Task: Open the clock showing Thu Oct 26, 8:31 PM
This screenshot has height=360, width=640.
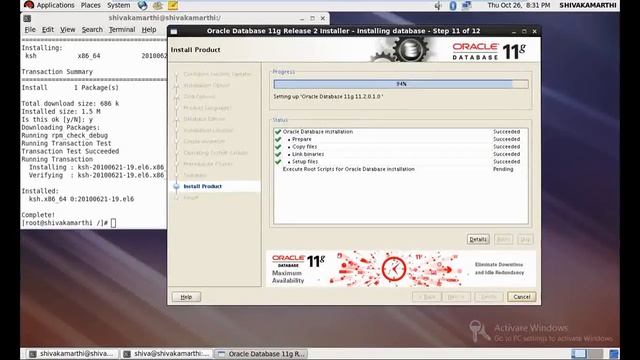Action: coord(518,5)
